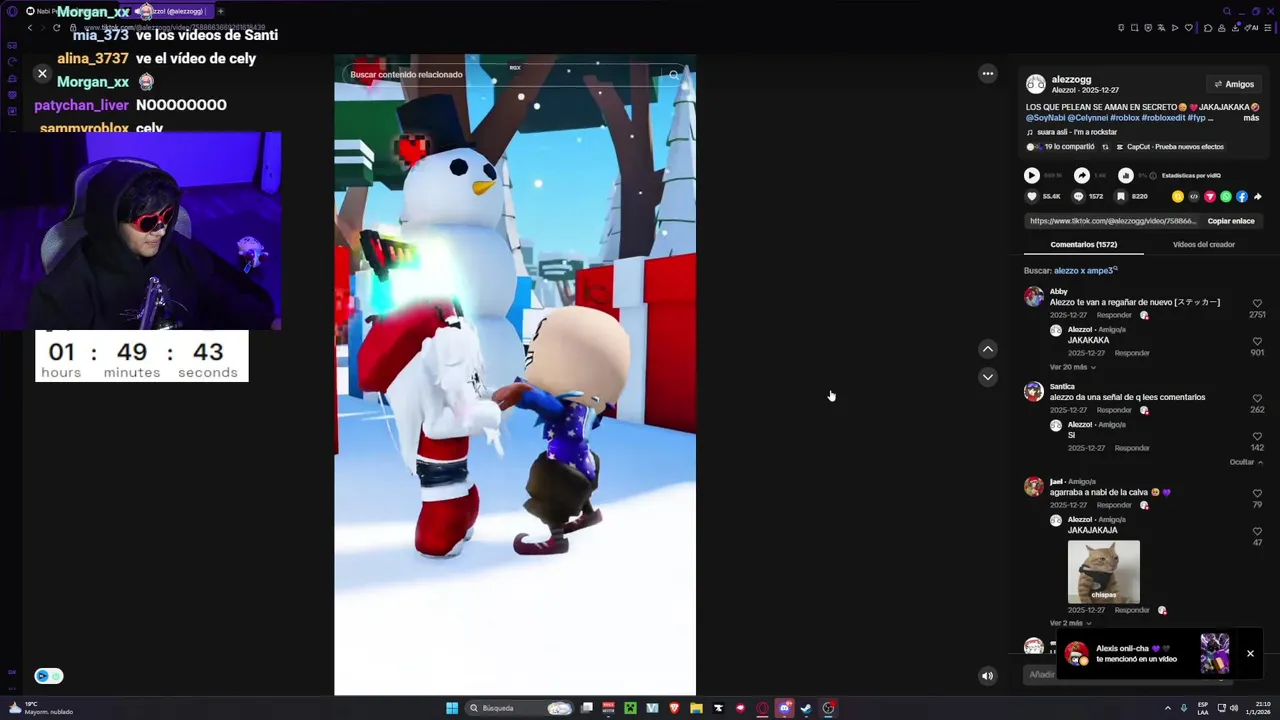The width and height of the screenshot is (1280, 720).
Task: Click the thumbs-up engagement icon in vidIQ stats
Action: (x=1125, y=175)
